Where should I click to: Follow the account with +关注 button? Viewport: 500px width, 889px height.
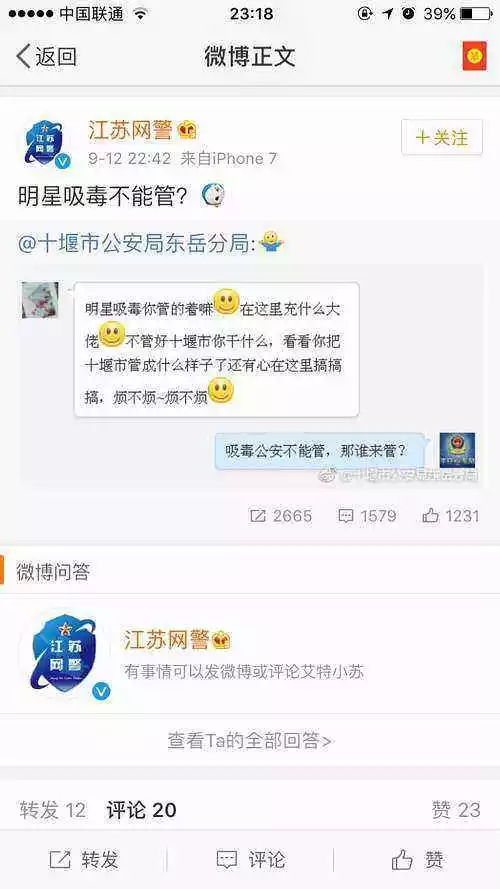tap(442, 137)
